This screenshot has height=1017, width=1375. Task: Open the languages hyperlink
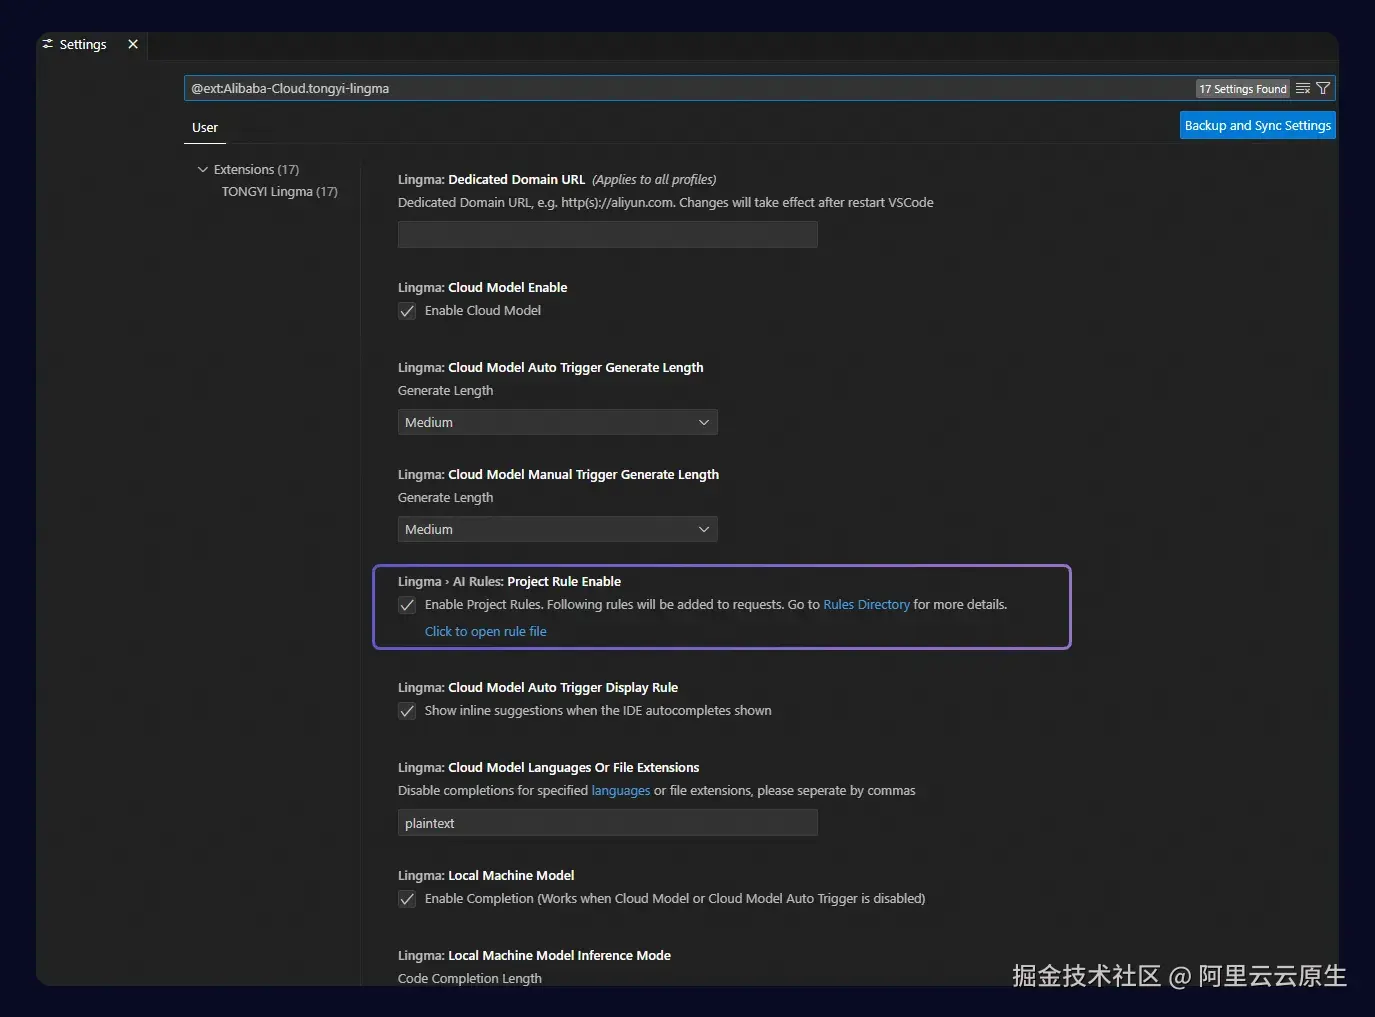(x=621, y=791)
